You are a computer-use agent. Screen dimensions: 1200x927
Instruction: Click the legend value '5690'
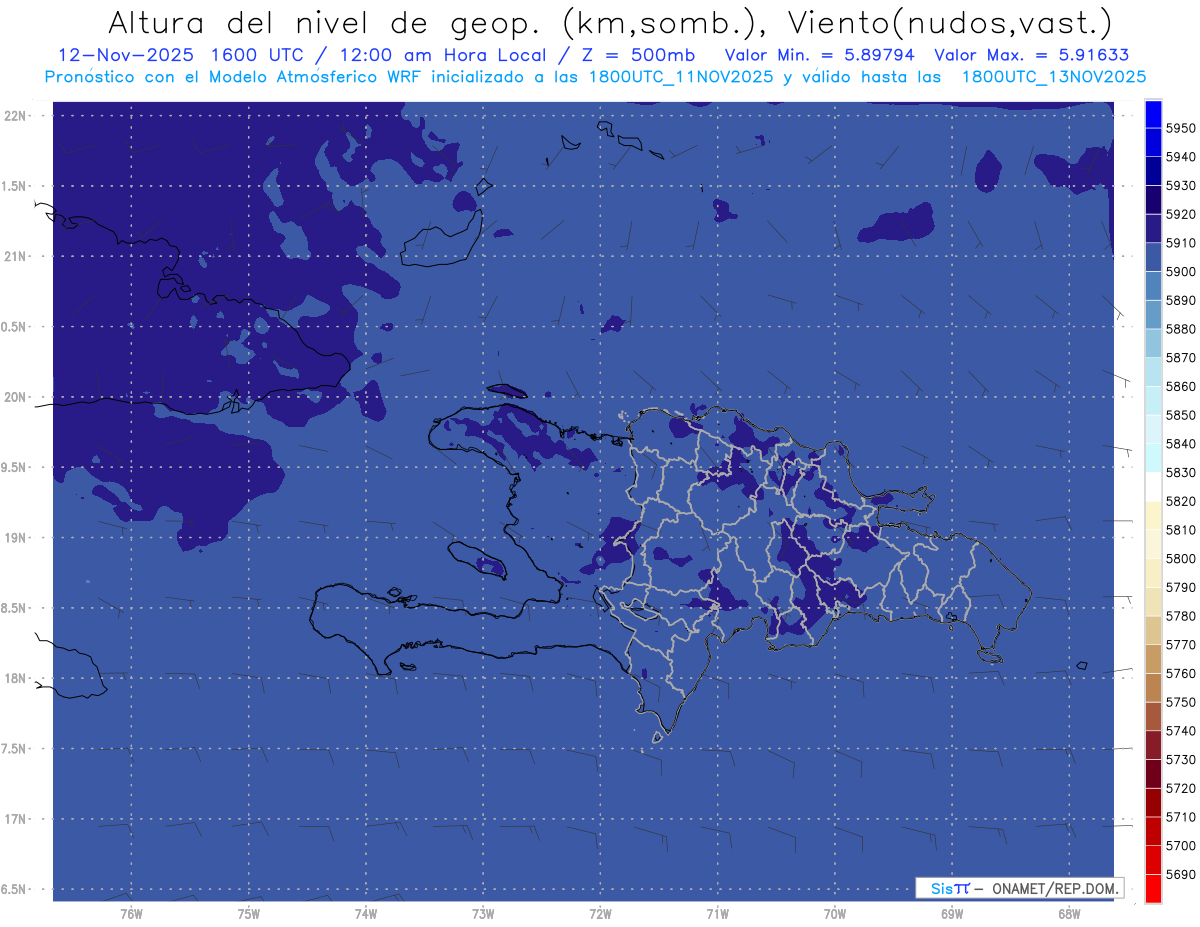(x=1181, y=873)
